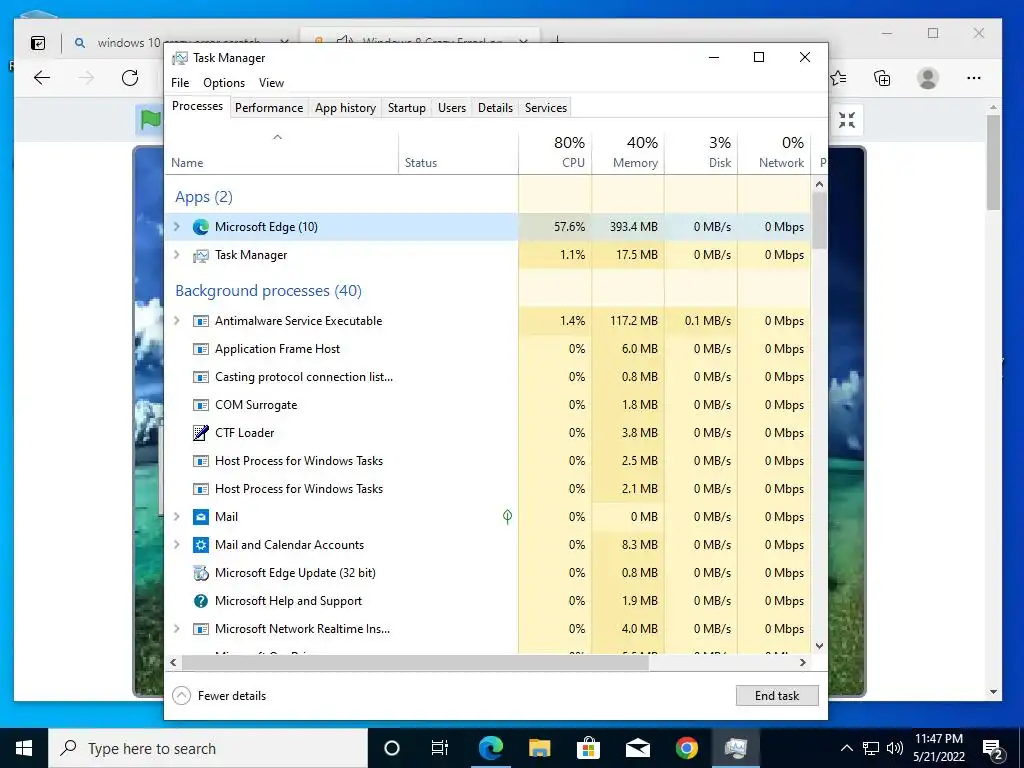This screenshot has width=1024, height=768.
Task: Click the Edge browser back arrow
Action: tap(42, 78)
